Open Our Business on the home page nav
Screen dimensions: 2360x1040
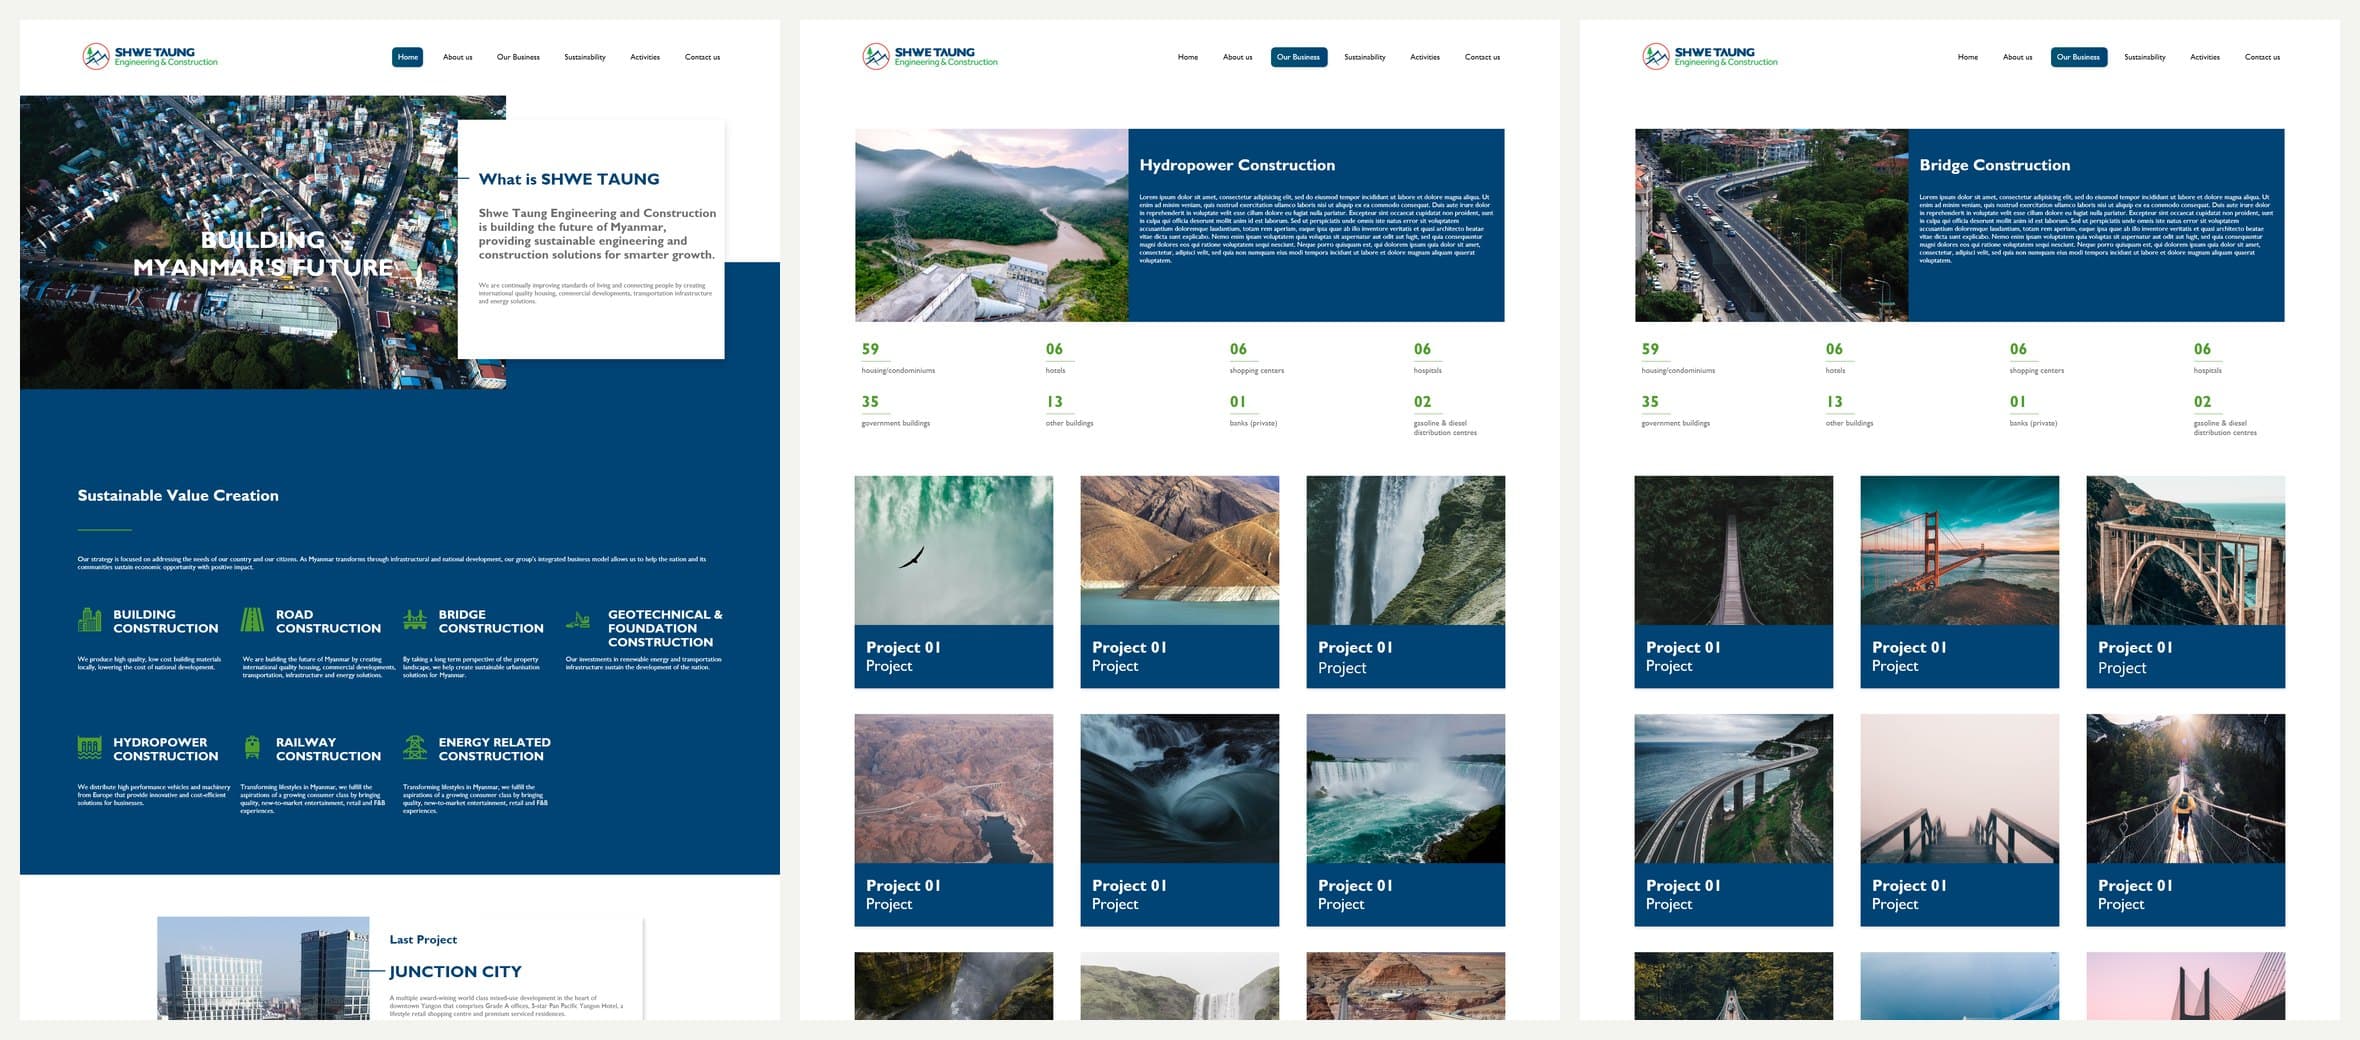tap(518, 57)
